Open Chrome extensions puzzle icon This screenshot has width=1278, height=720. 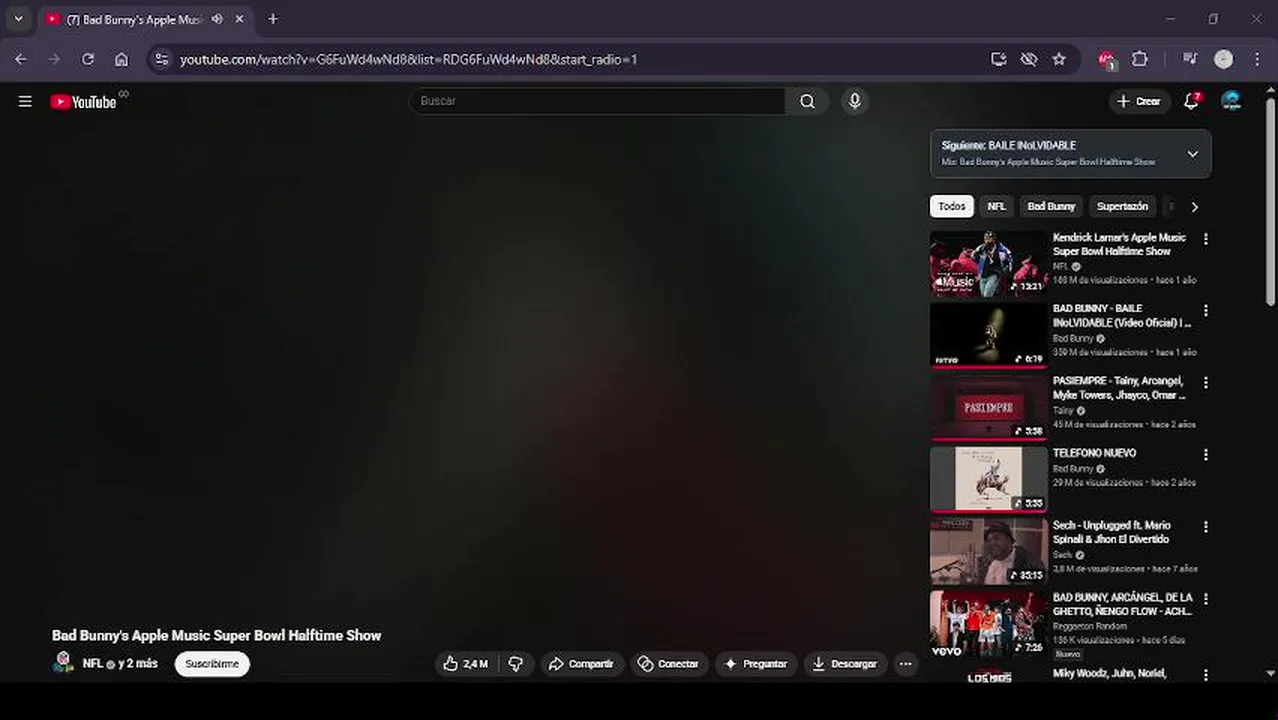[1139, 59]
